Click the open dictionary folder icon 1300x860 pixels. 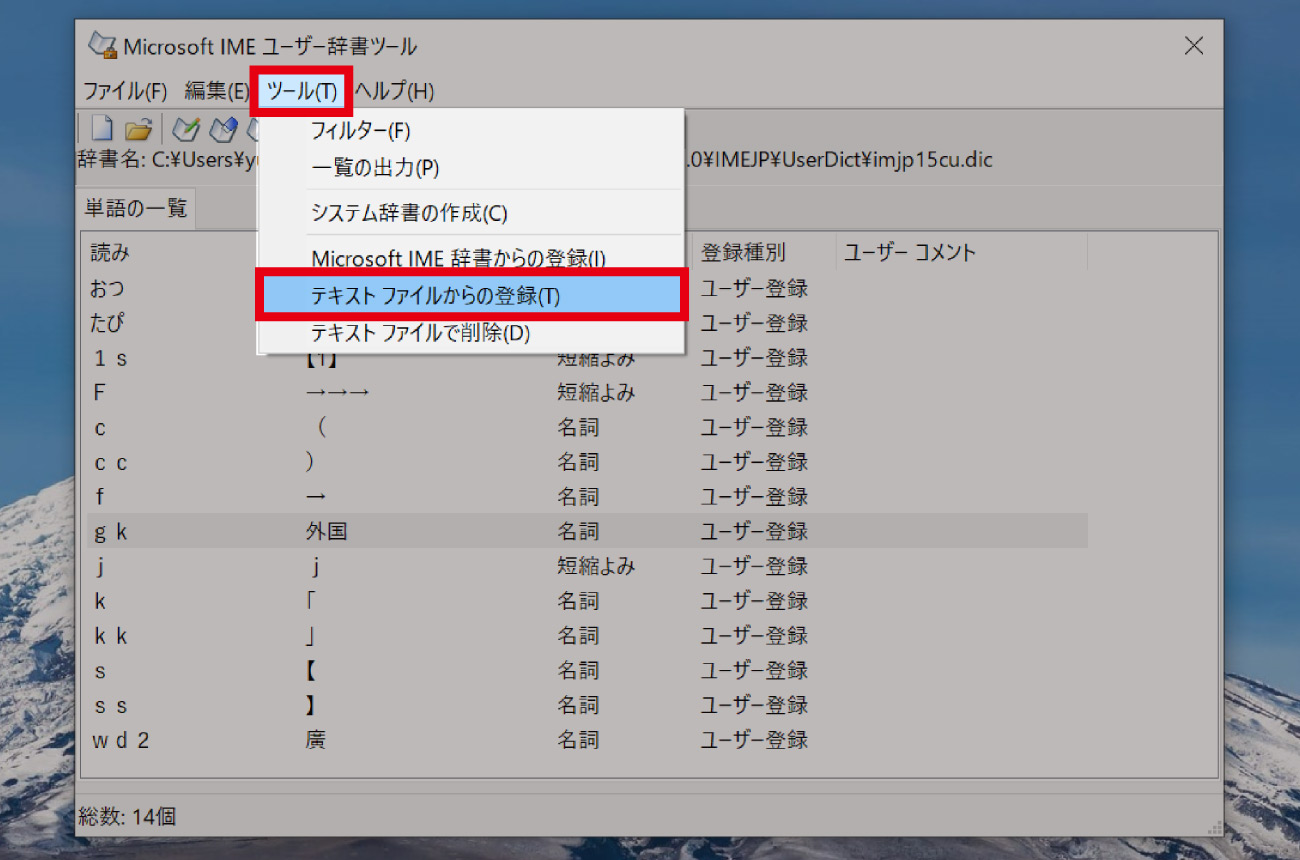click(x=139, y=128)
